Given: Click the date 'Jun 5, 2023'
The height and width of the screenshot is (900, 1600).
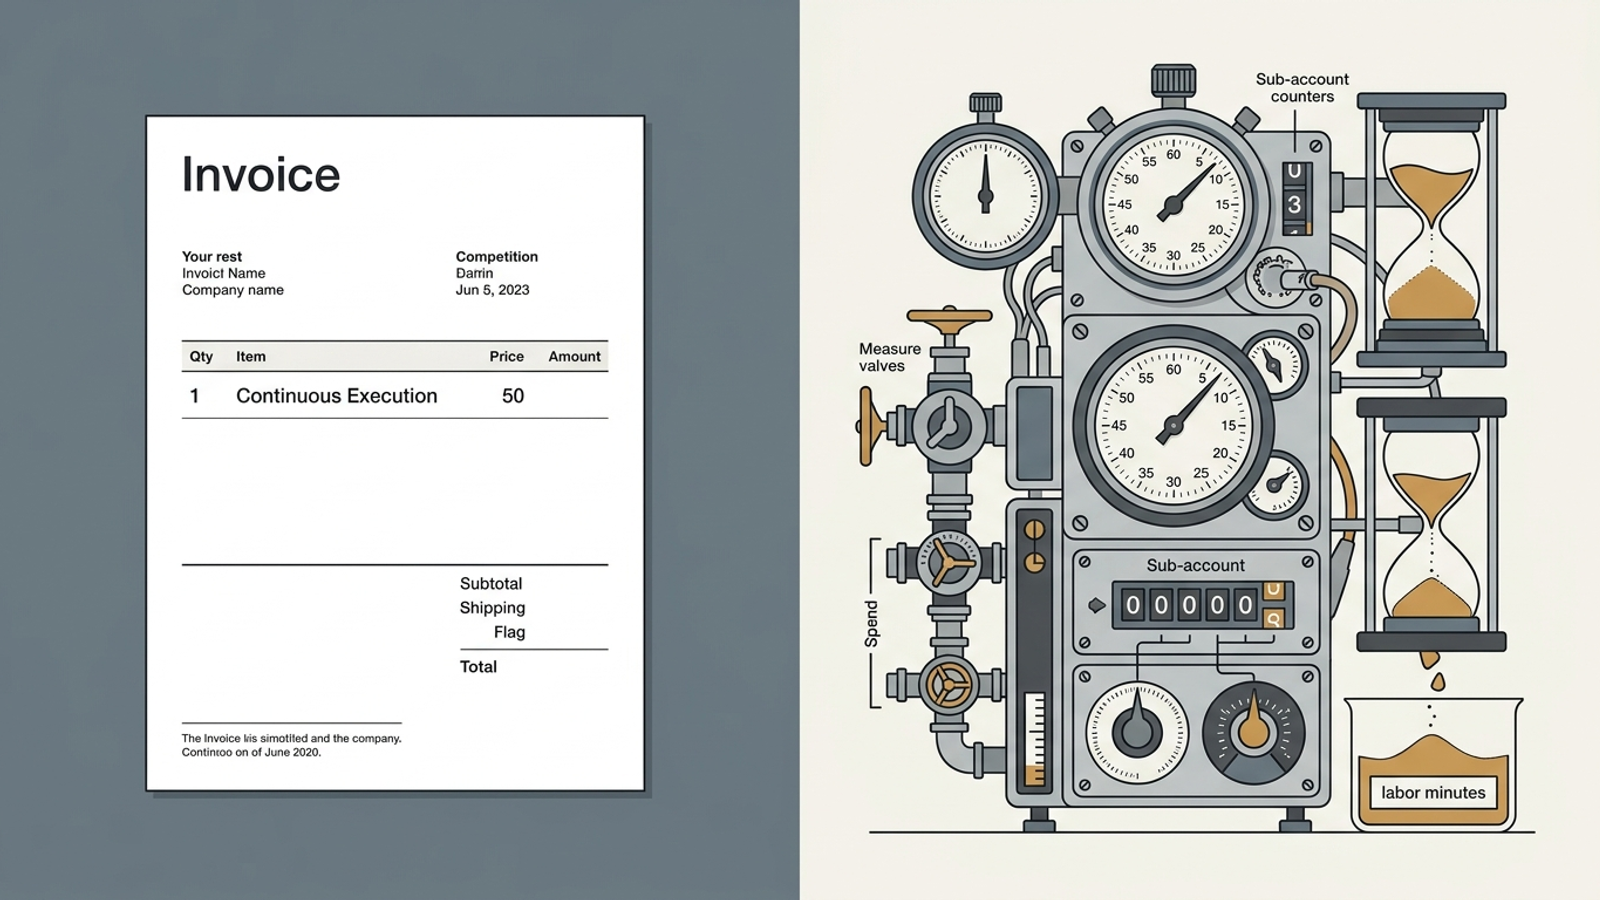Looking at the screenshot, I should pos(493,290).
